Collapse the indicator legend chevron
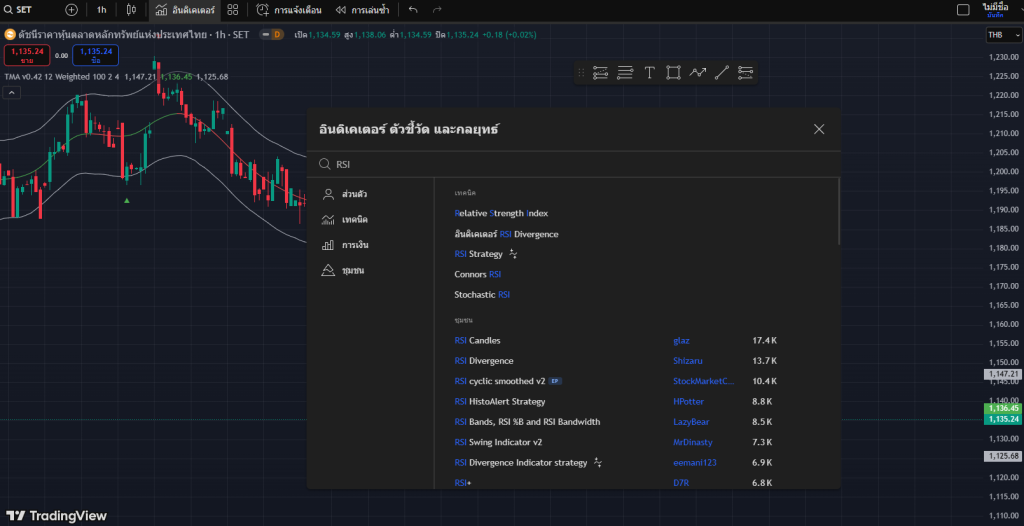The image size is (1024, 526). pyautogui.click(x=12, y=93)
